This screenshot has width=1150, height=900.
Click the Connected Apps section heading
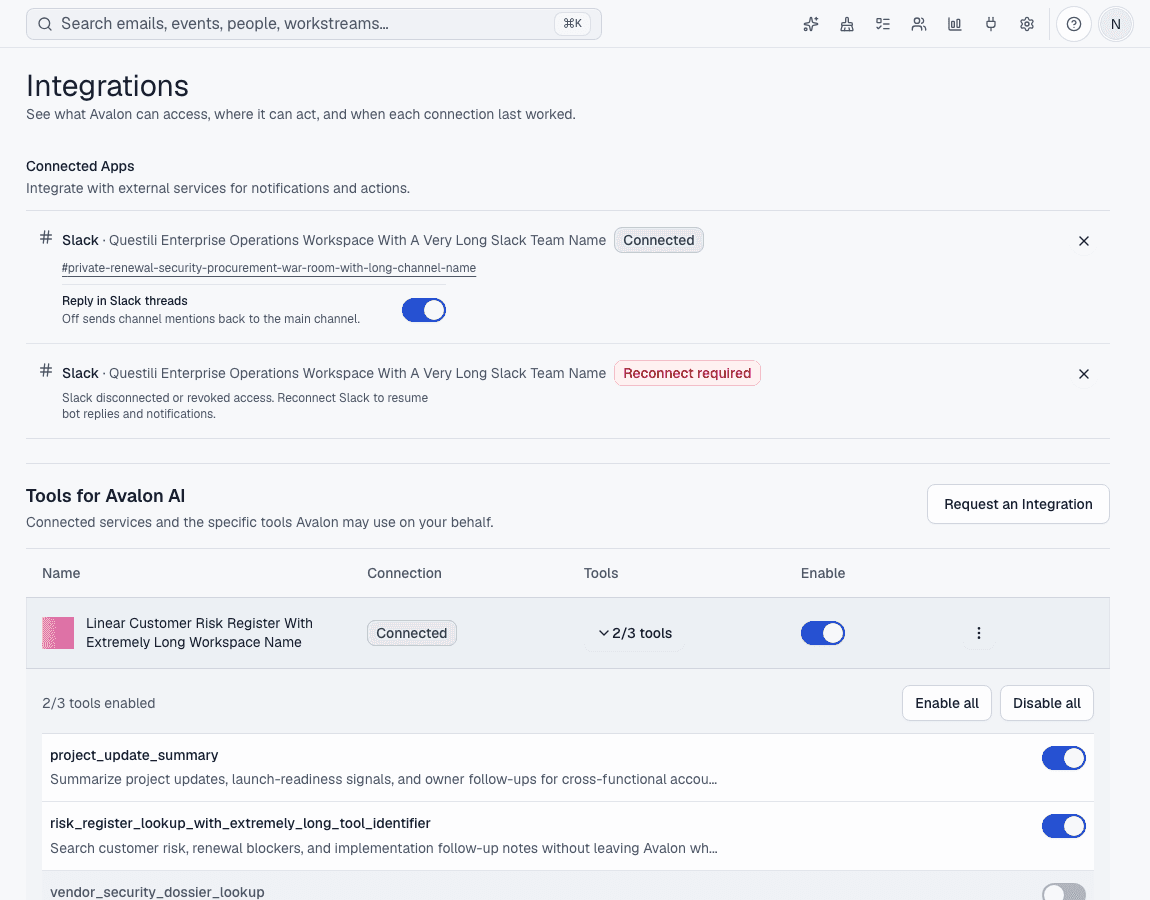click(x=80, y=167)
